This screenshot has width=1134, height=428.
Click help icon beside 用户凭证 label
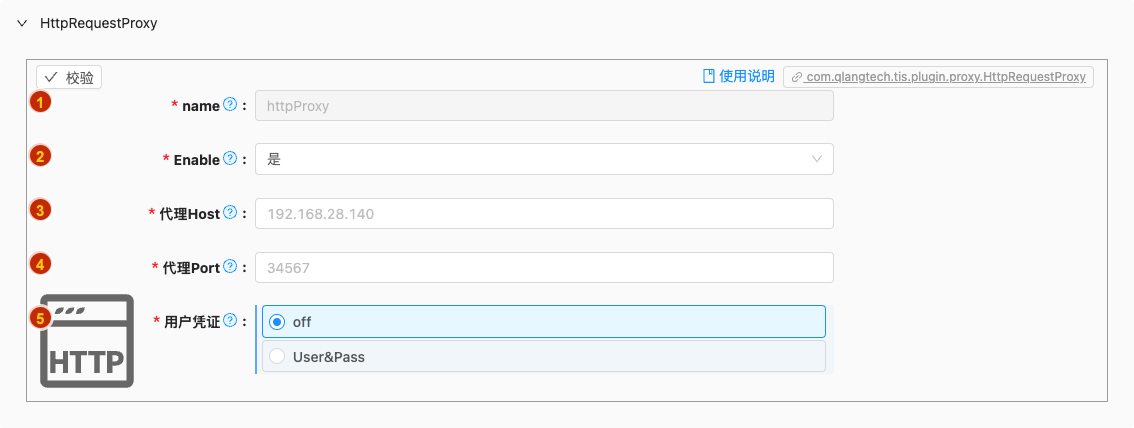click(230, 320)
